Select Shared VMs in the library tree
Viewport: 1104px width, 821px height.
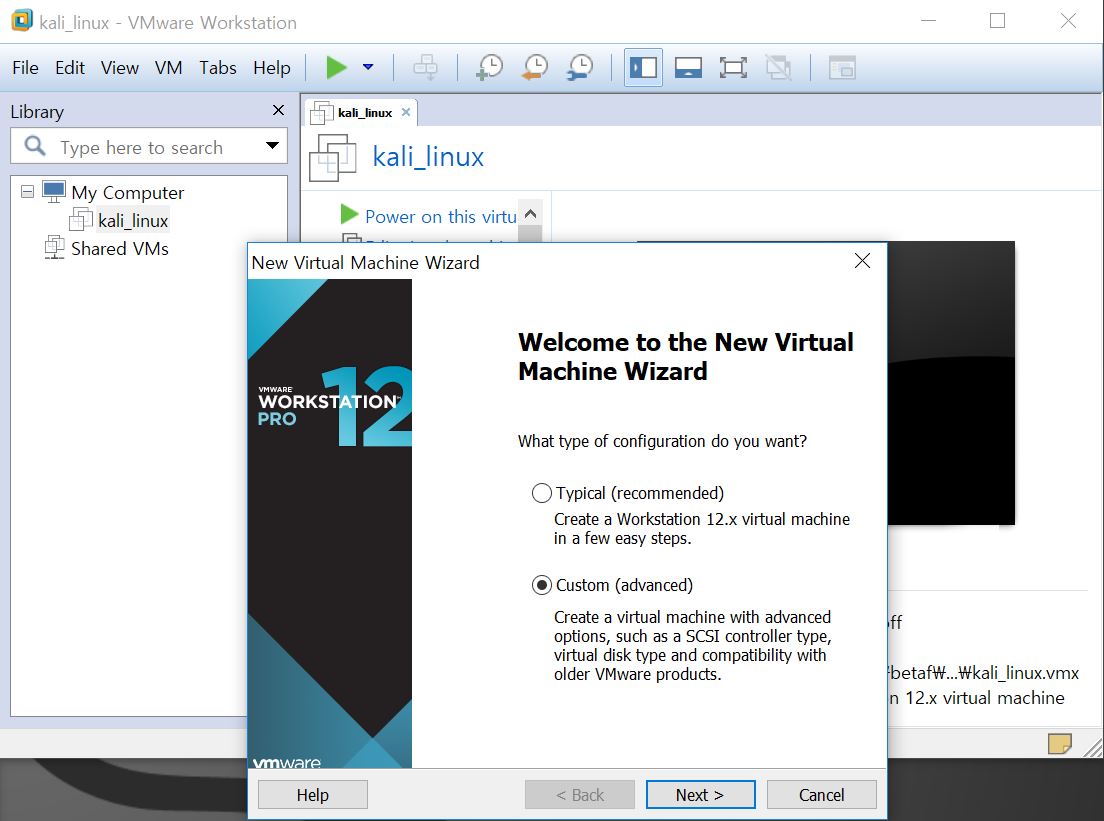pos(120,249)
